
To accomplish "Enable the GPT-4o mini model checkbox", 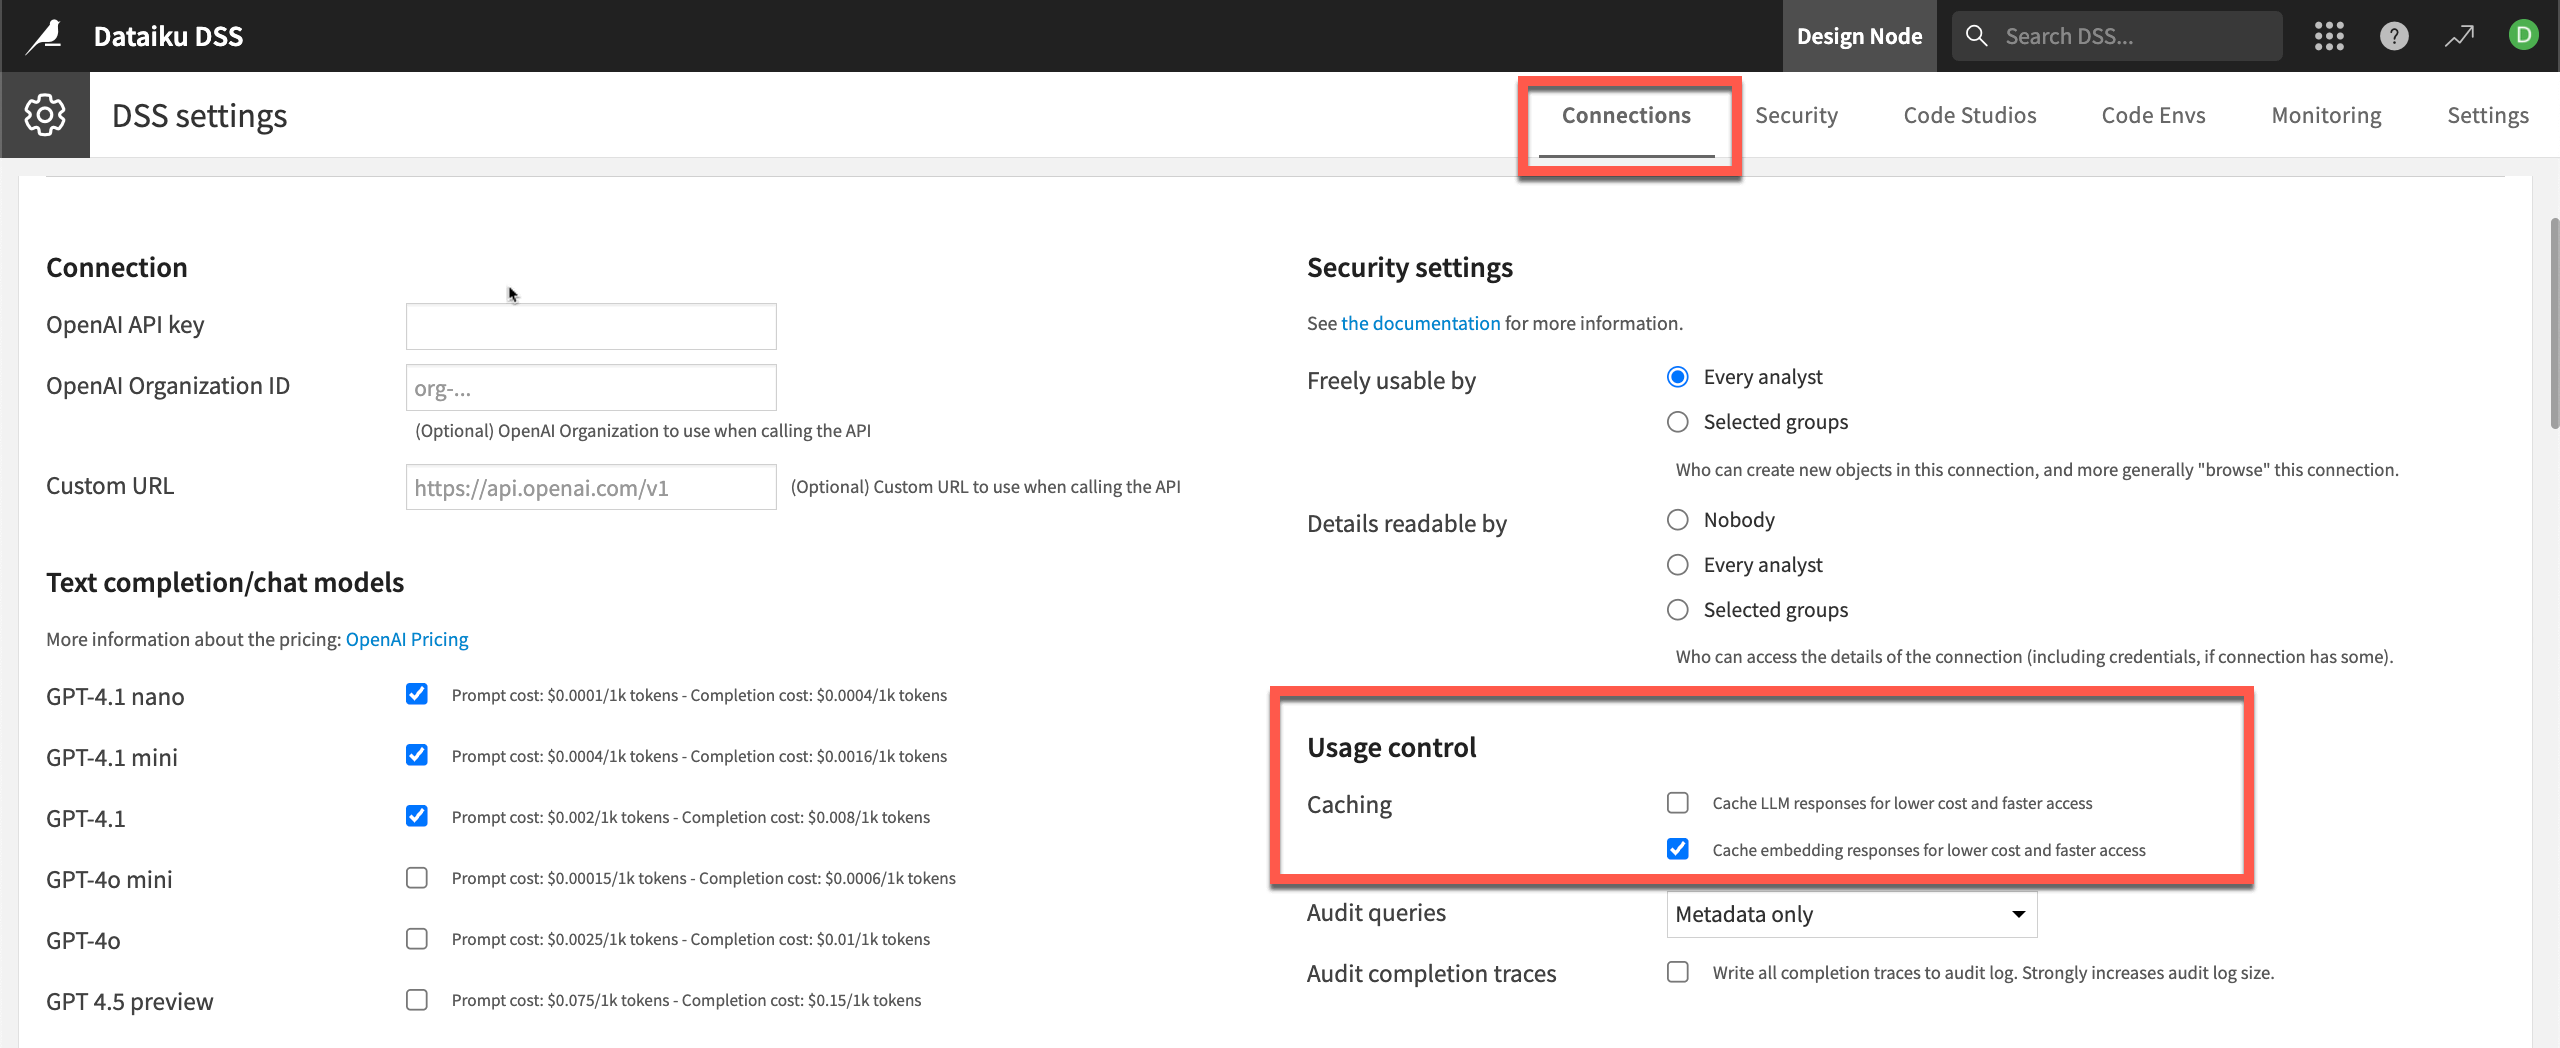I will (x=417, y=877).
